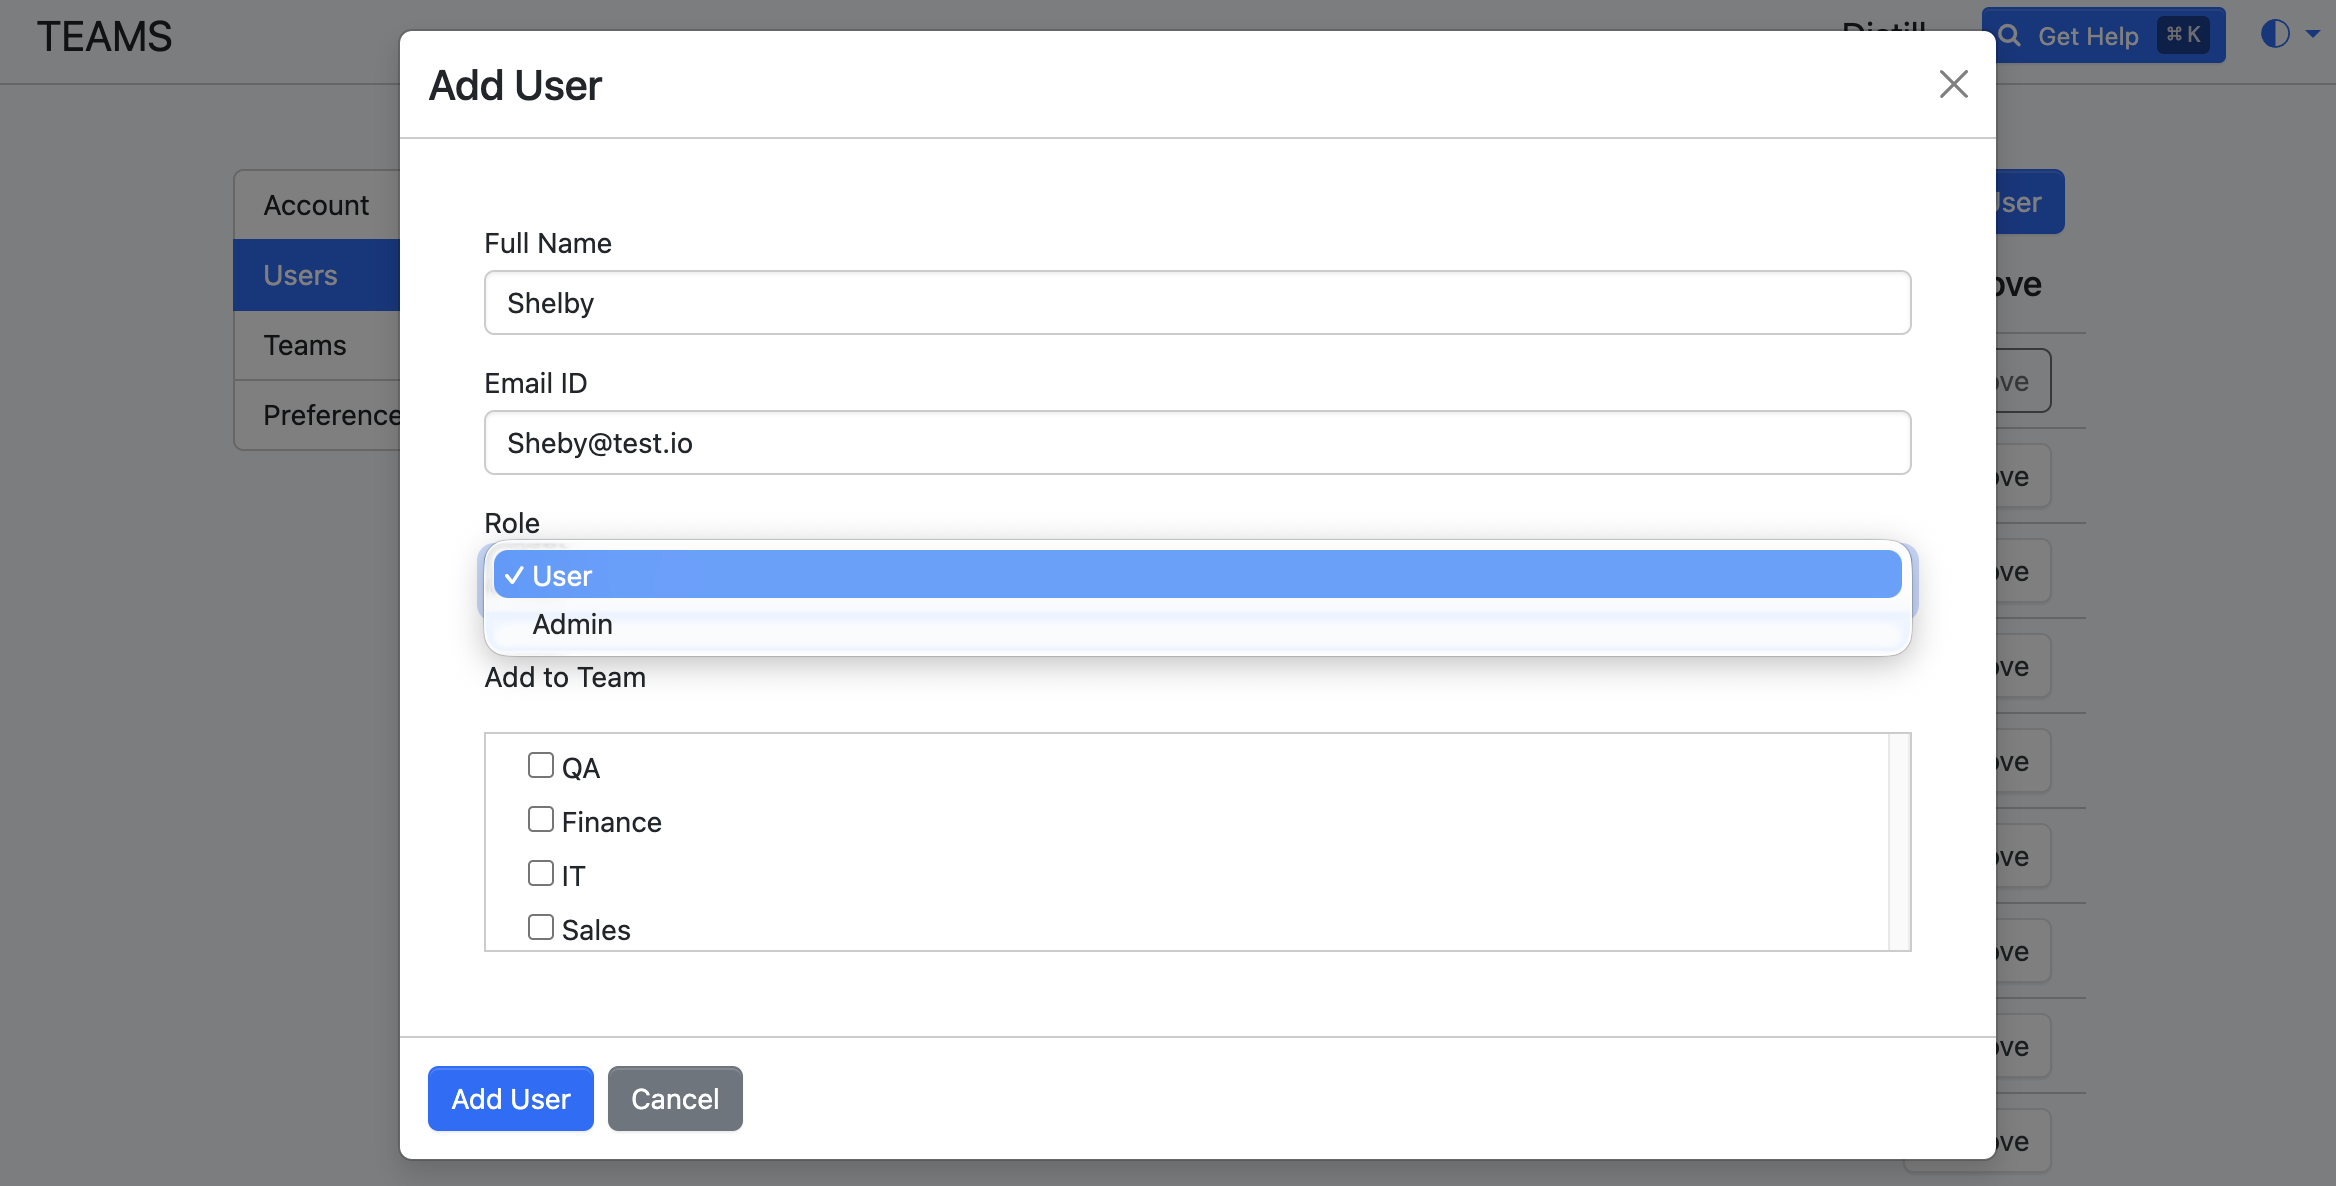
Task: Enable the Finance team checkbox
Action: [540, 818]
